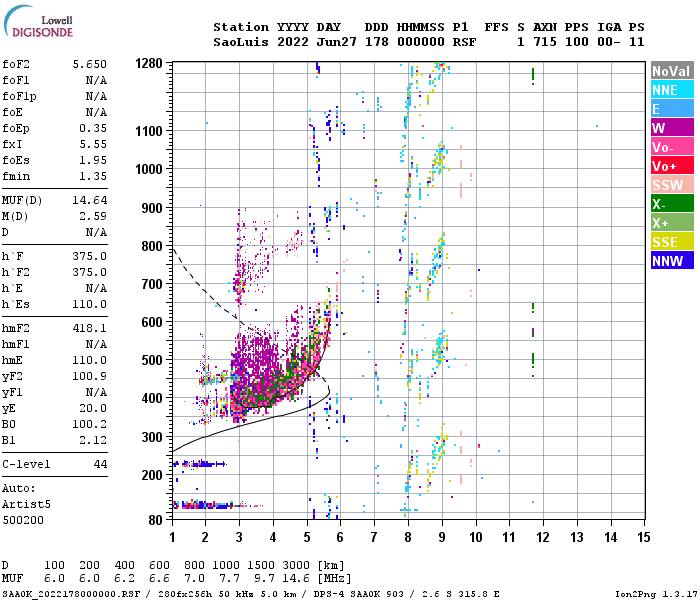Image resolution: width=700 pixels, height=600 pixels.
Task: Click the 000000 time value in header
Action: coord(421,42)
